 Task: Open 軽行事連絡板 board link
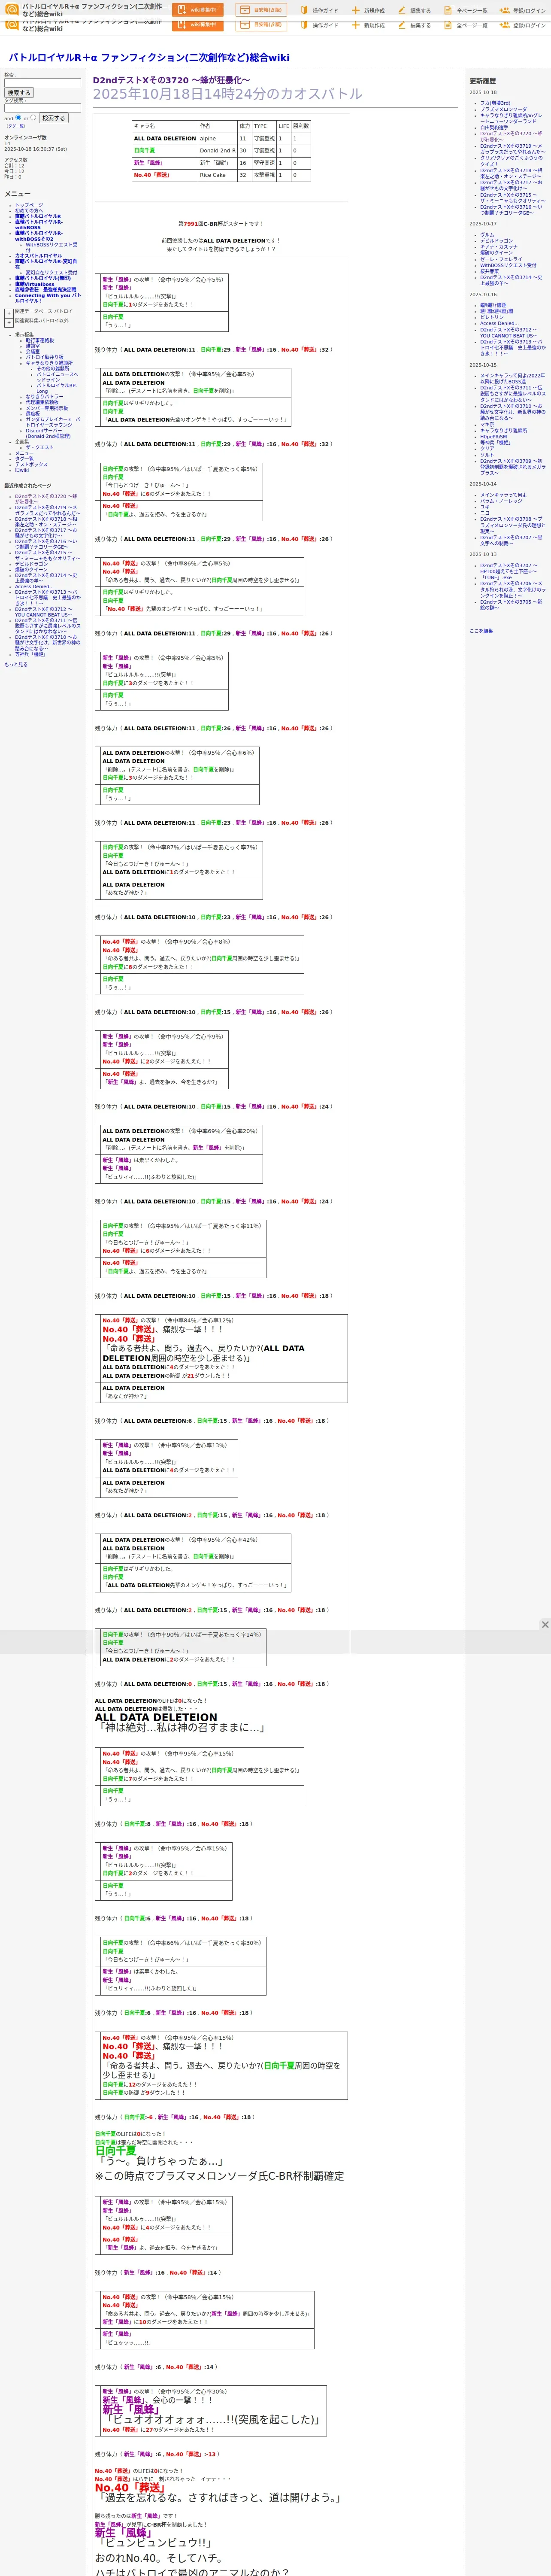(40, 340)
